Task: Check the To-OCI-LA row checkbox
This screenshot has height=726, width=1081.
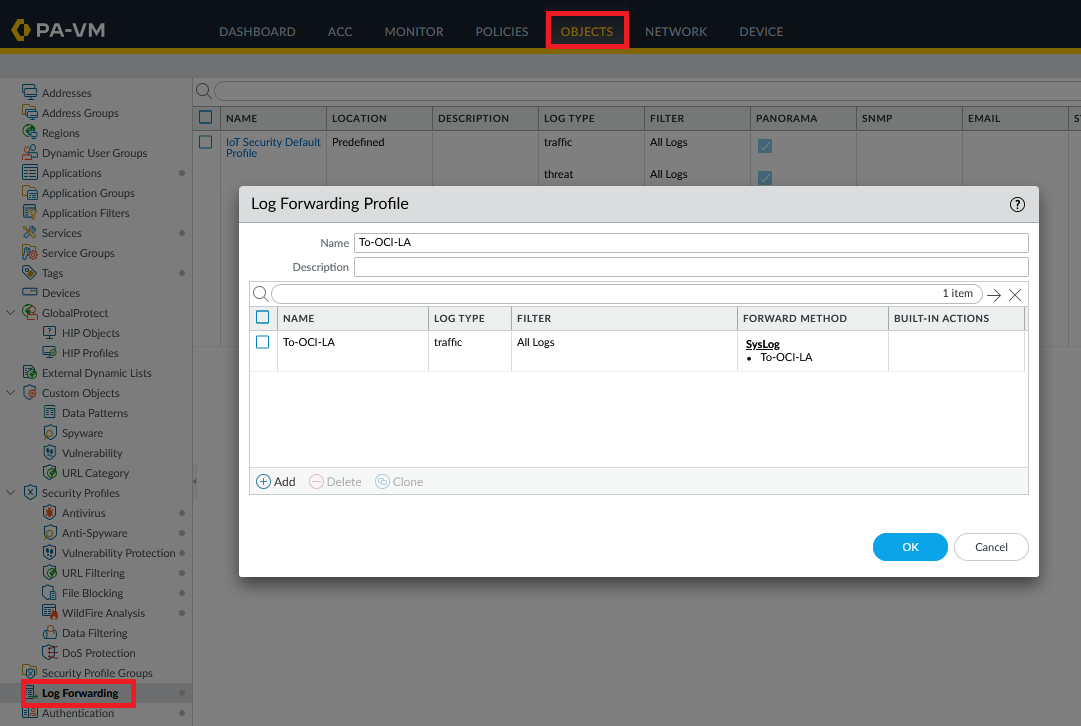Action: point(263,342)
